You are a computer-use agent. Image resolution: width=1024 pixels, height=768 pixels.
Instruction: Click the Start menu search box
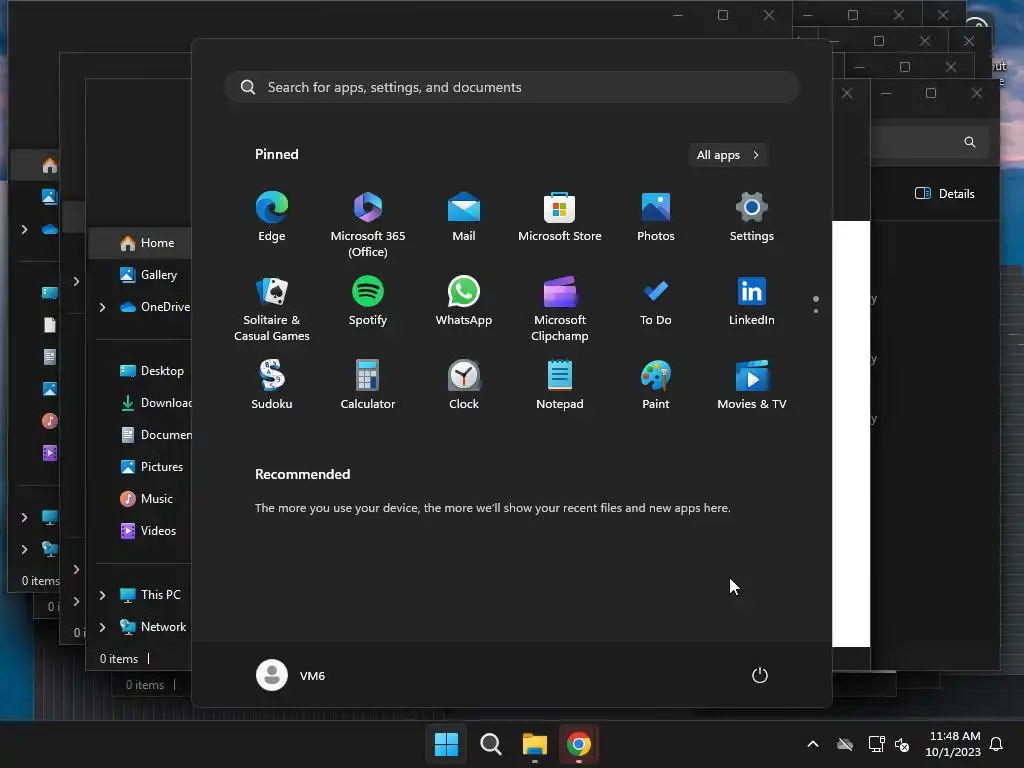[511, 87]
